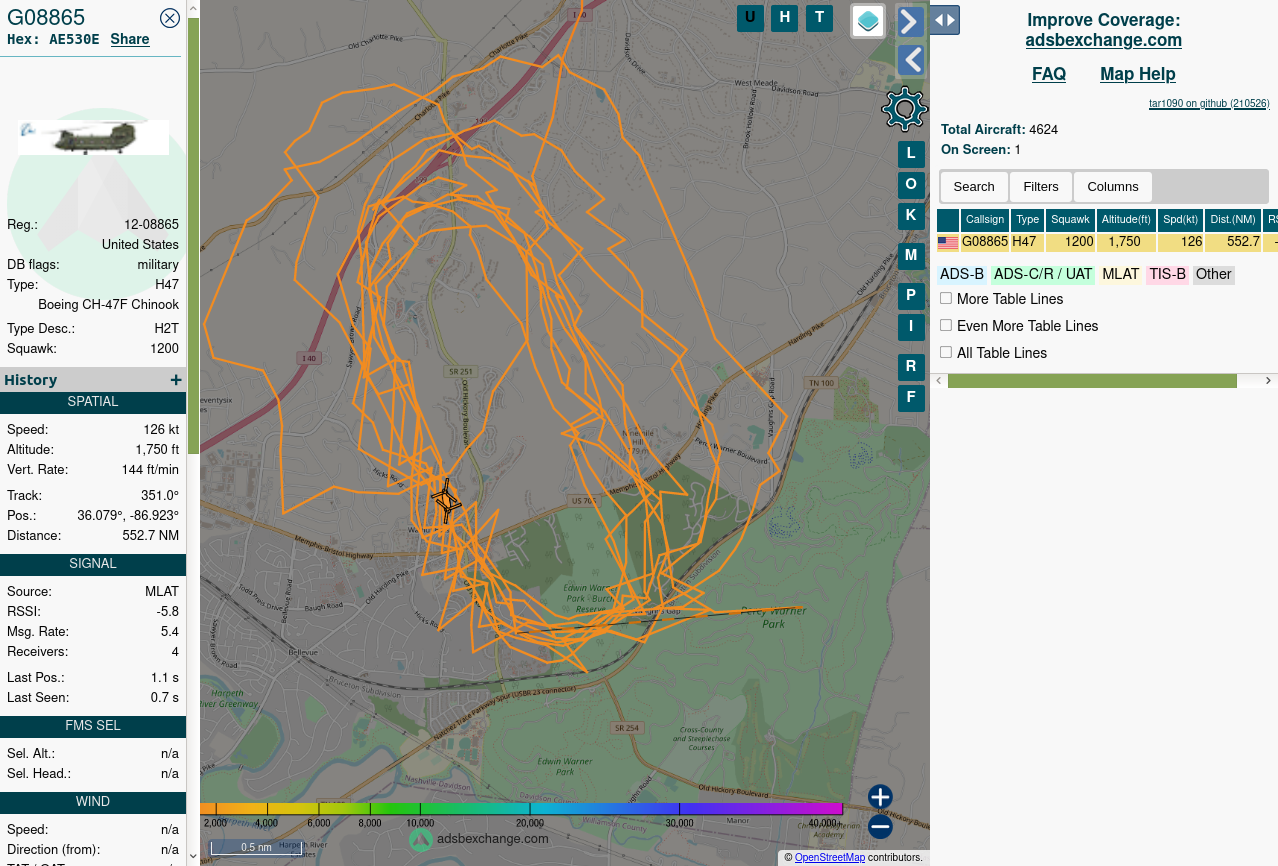
Task: Open map settings gear
Action: pyautogui.click(x=904, y=109)
